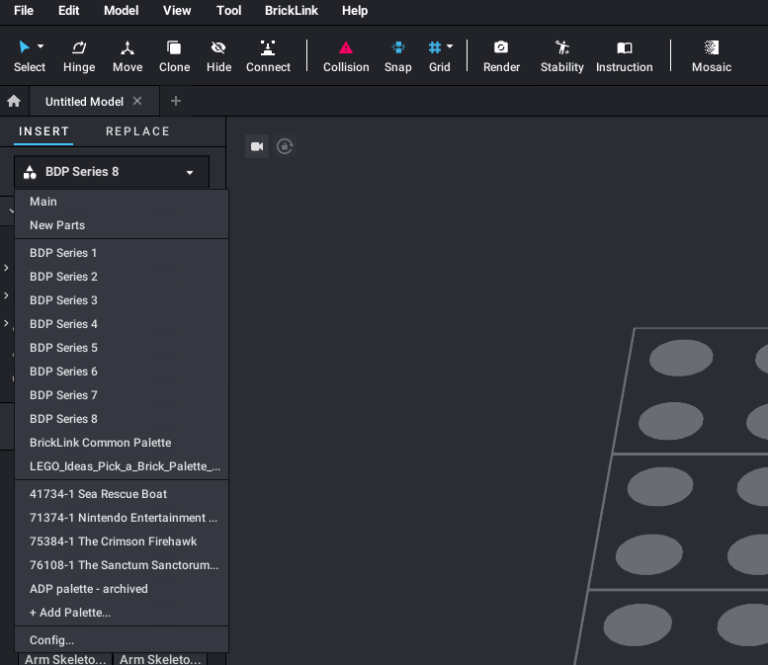The width and height of the screenshot is (768, 665).
Task: Click the Connect tool icon
Action: click(268, 55)
